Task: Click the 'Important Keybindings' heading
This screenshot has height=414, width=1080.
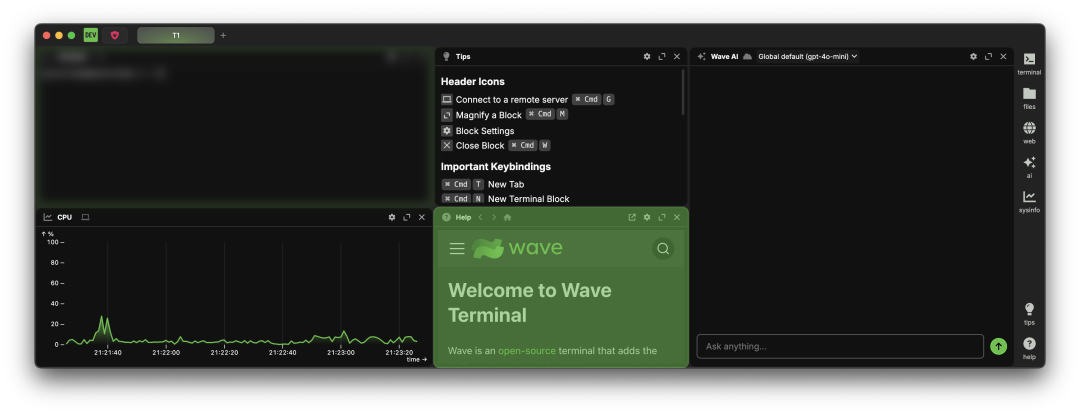Action: pos(496,167)
